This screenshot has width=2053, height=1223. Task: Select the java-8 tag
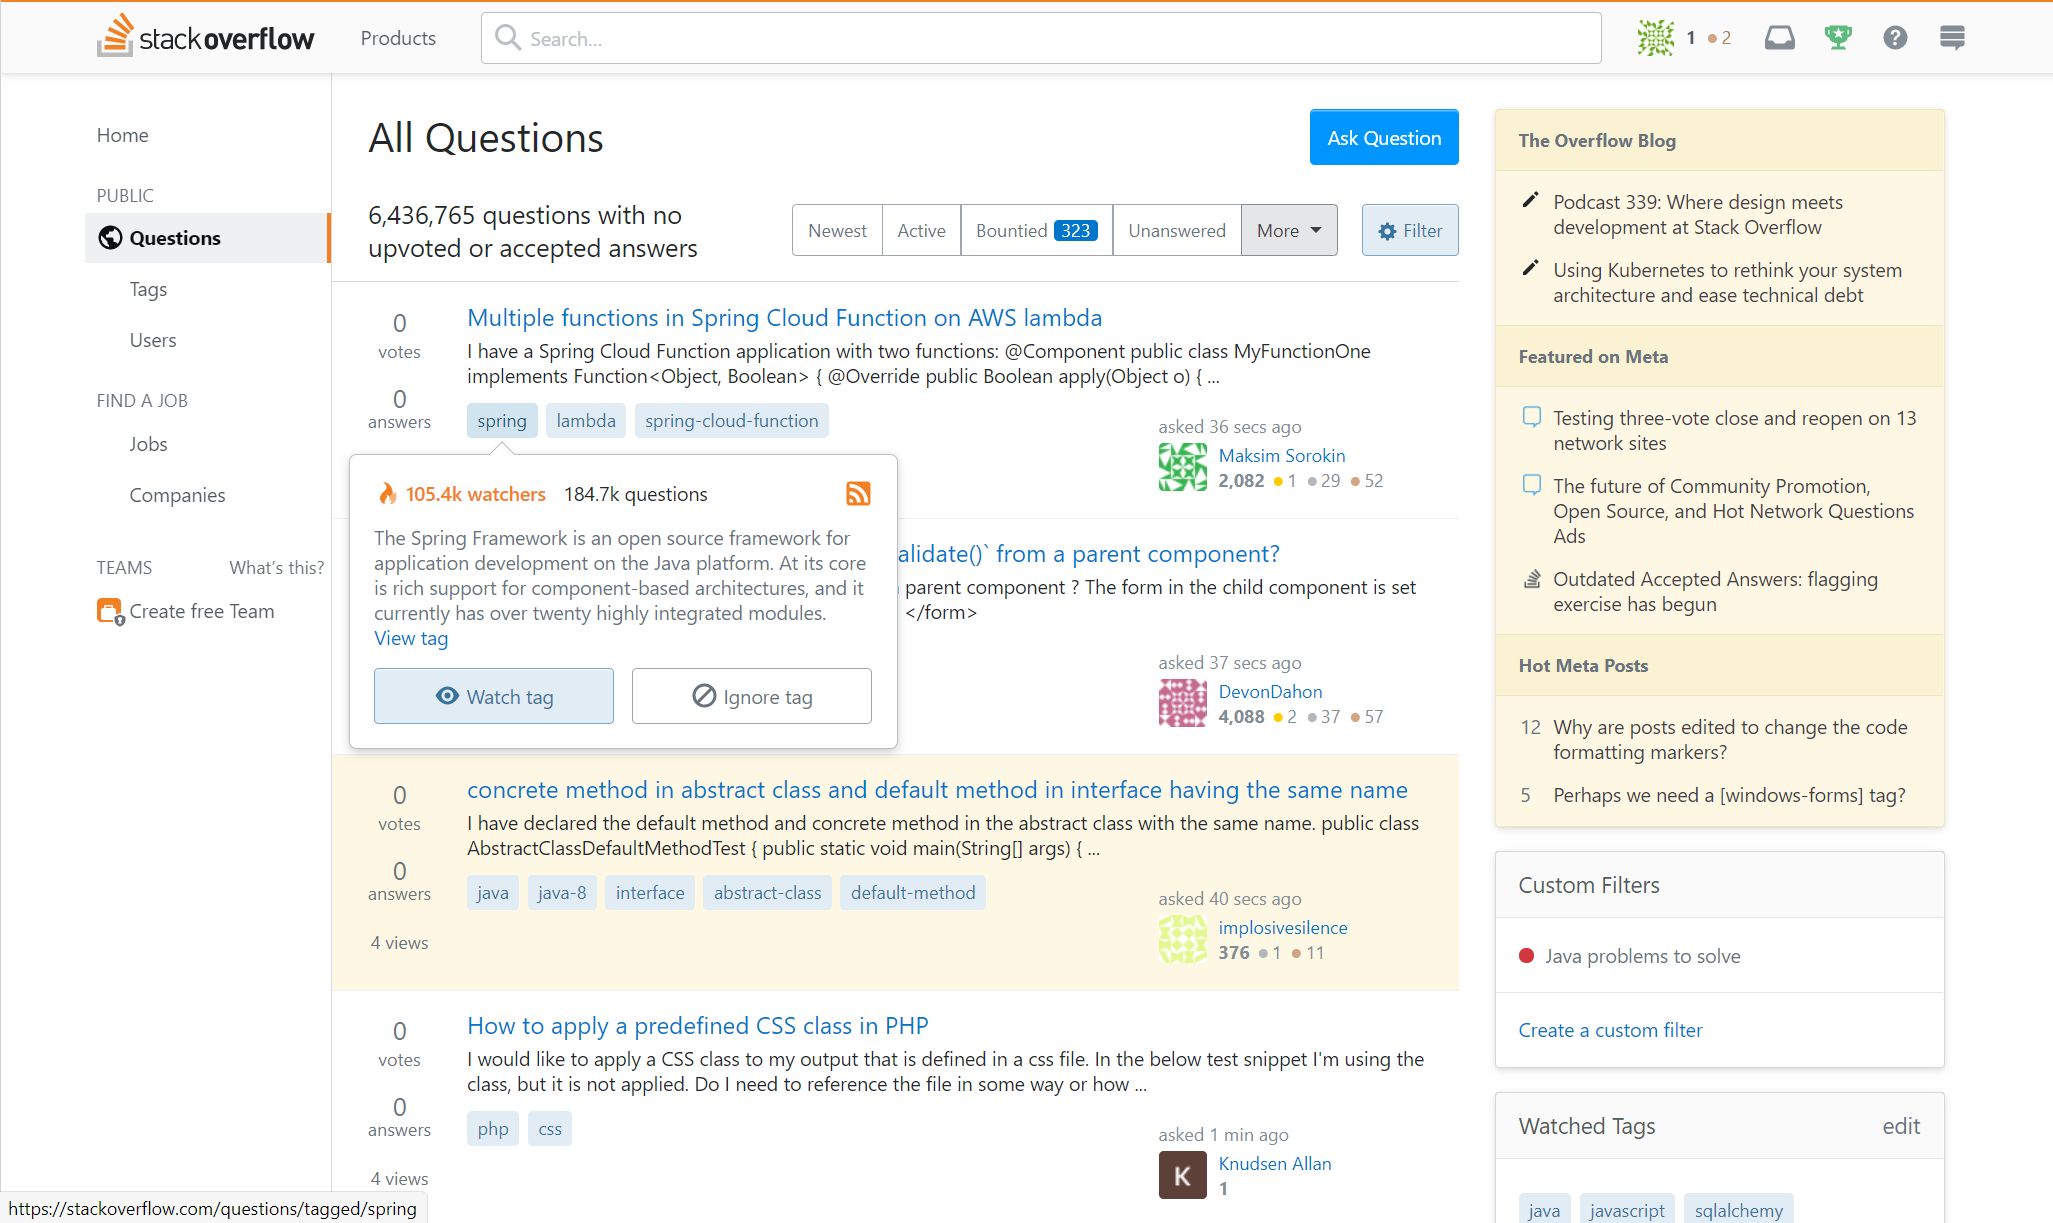point(562,893)
